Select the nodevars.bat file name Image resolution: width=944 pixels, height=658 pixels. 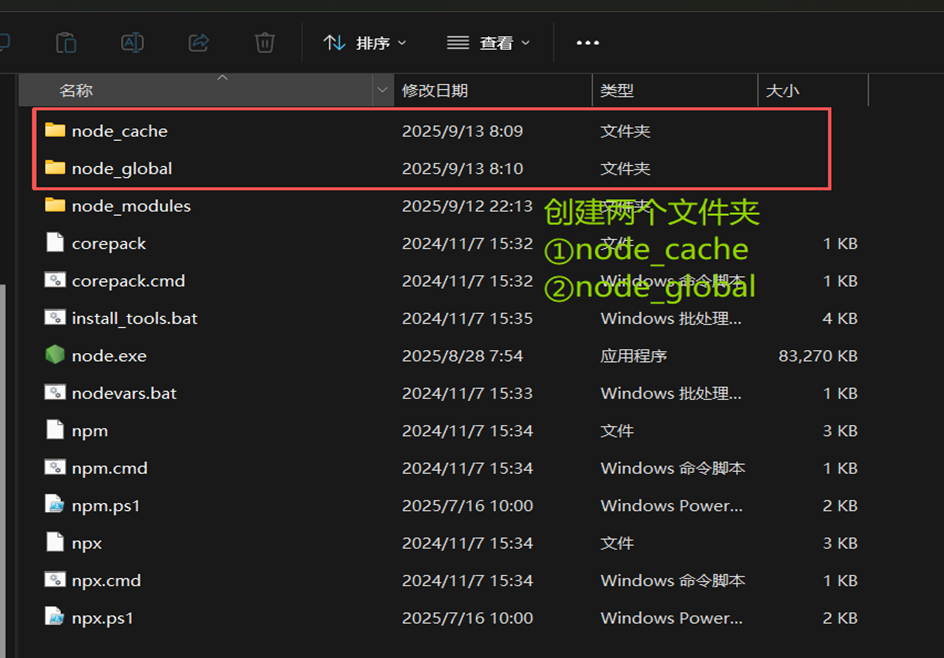pyautogui.click(x=124, y=393)
